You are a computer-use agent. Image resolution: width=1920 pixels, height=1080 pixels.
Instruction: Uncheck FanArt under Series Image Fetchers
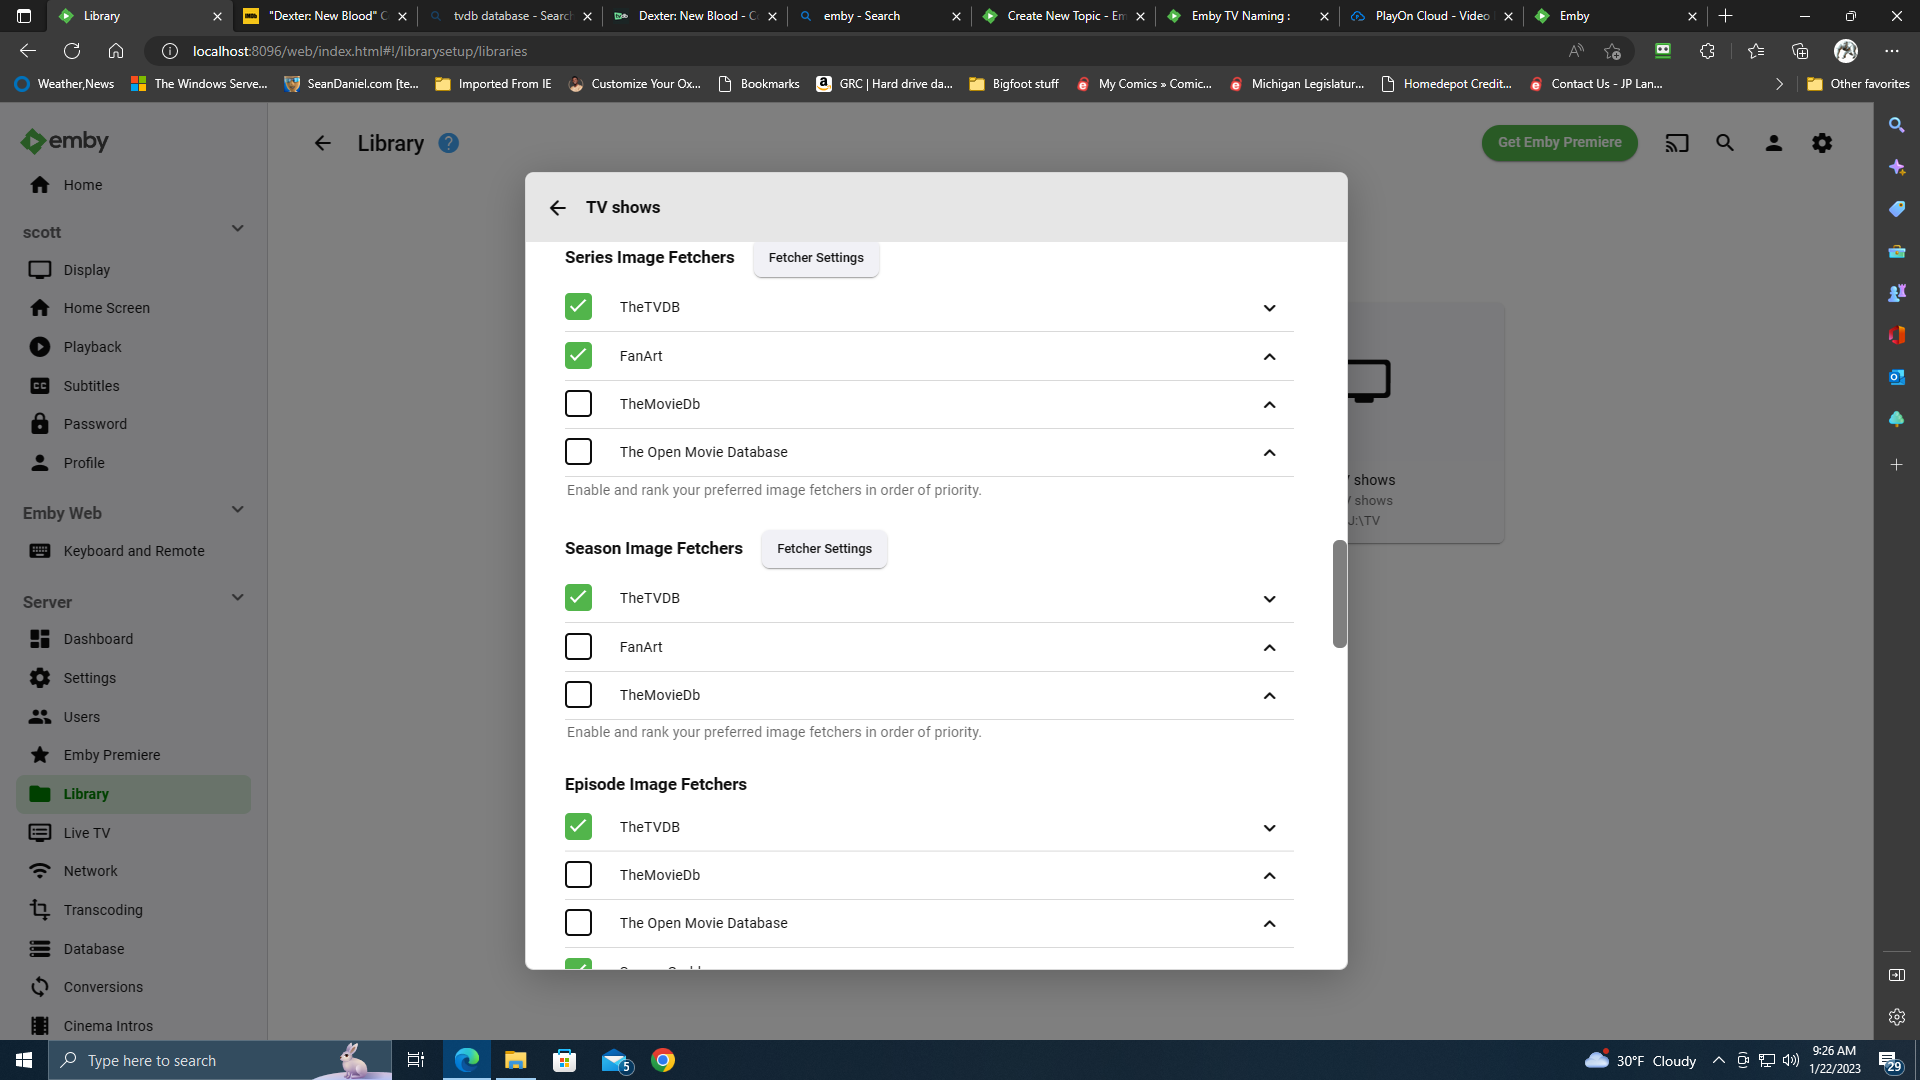(578, 355)
